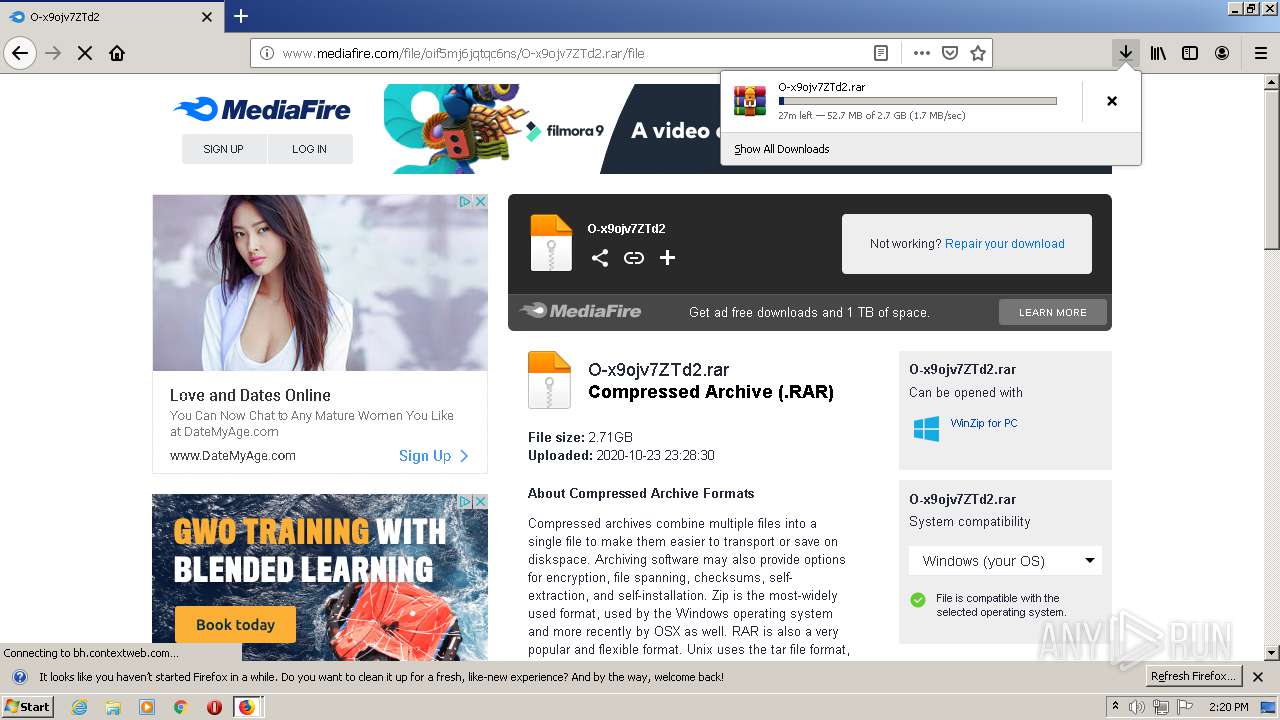The width and height of the screenshot is (1280, 720).
Task: Copy link with the chain icon
Action: 633,258
